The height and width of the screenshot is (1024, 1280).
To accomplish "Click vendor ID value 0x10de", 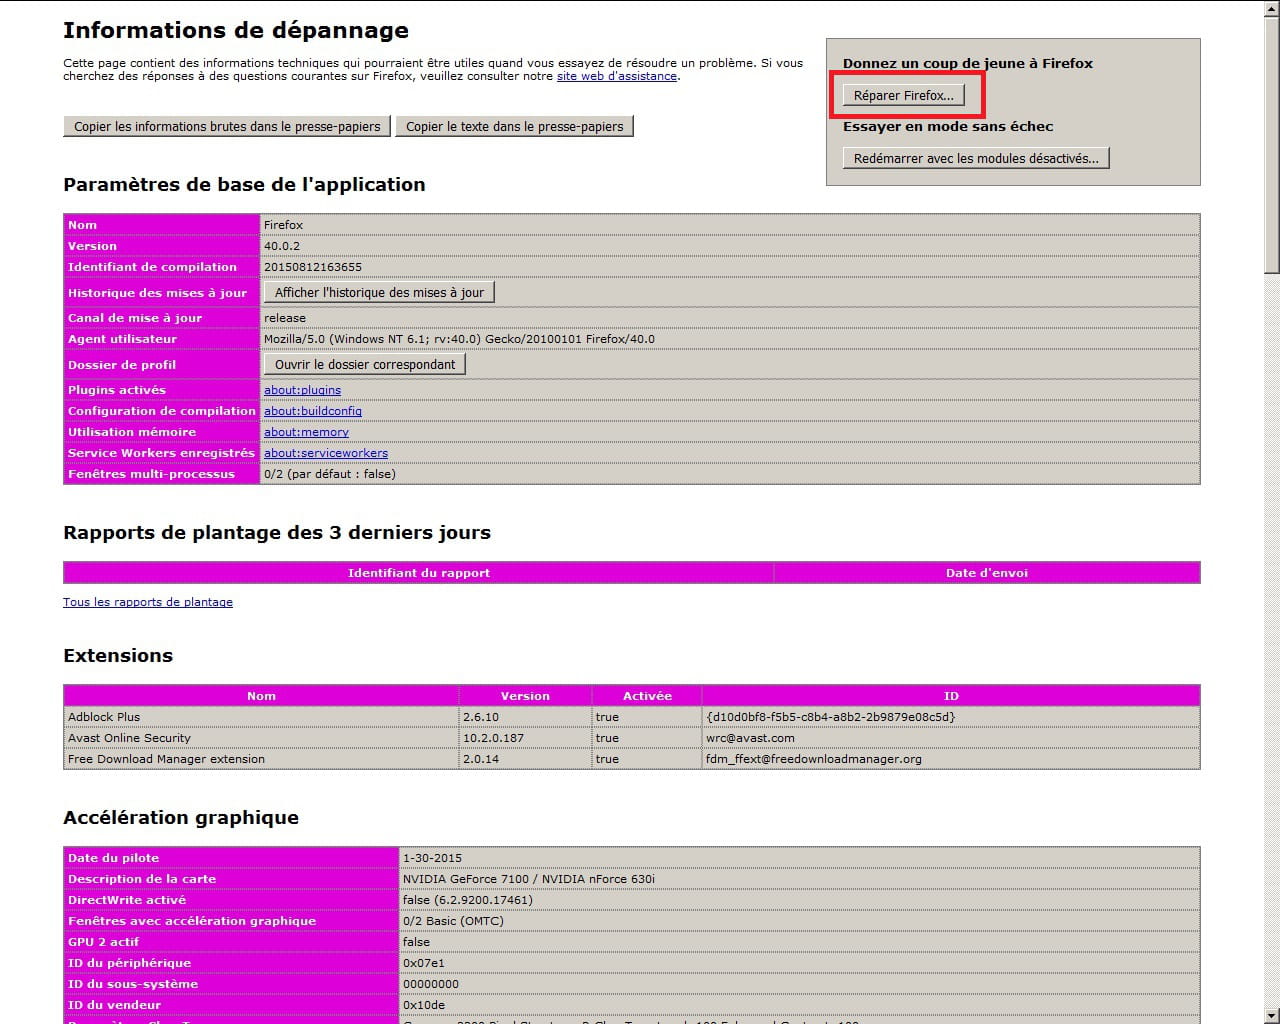I will pyautogui.click(x=424, y=1005).
